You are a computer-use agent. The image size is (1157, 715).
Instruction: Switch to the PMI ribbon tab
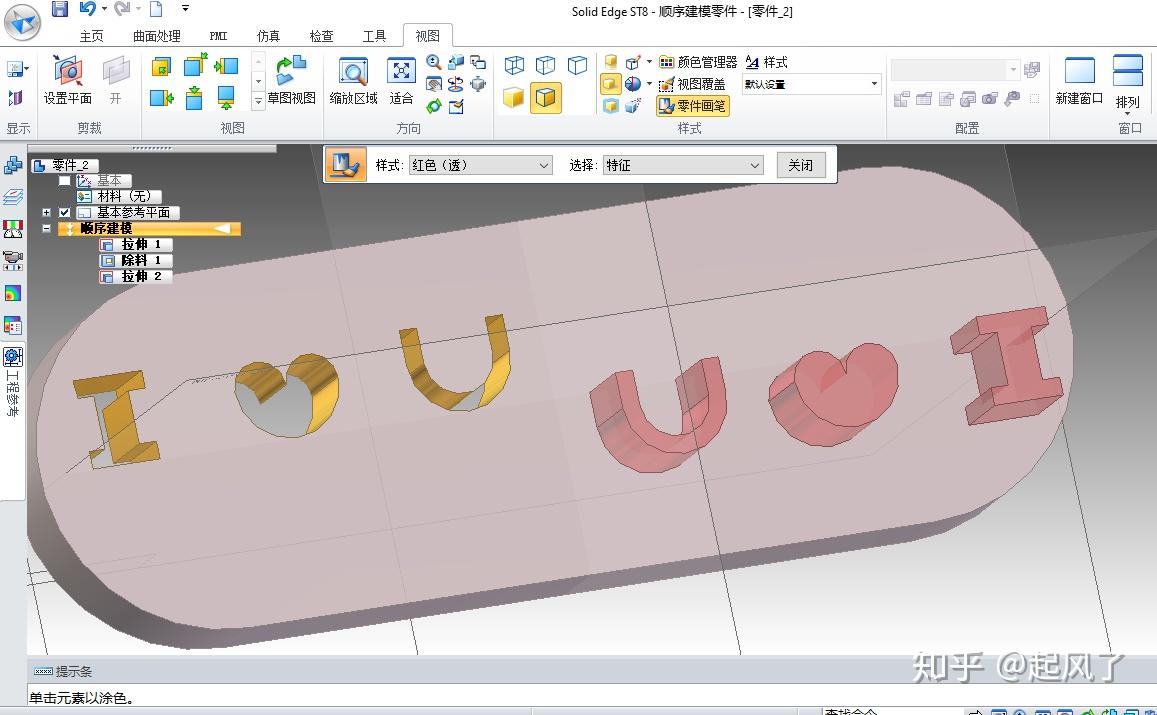(218, 35)
